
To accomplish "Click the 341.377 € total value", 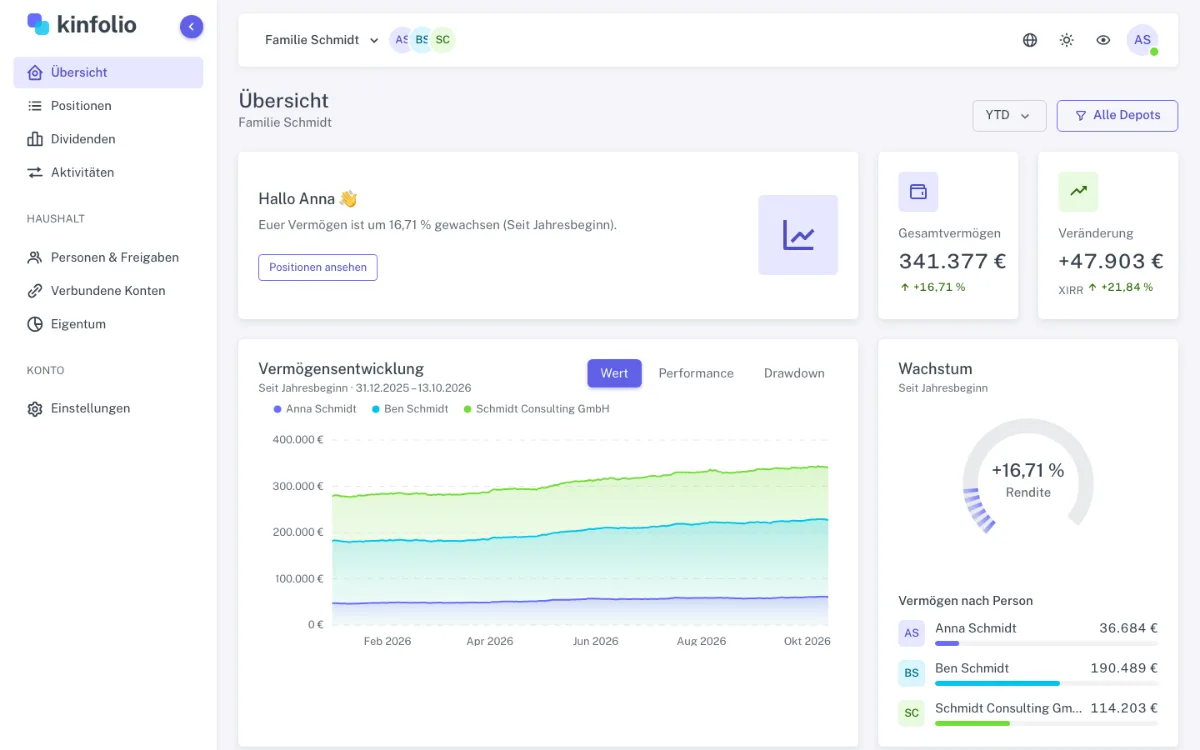I will [x=952, y=262].
